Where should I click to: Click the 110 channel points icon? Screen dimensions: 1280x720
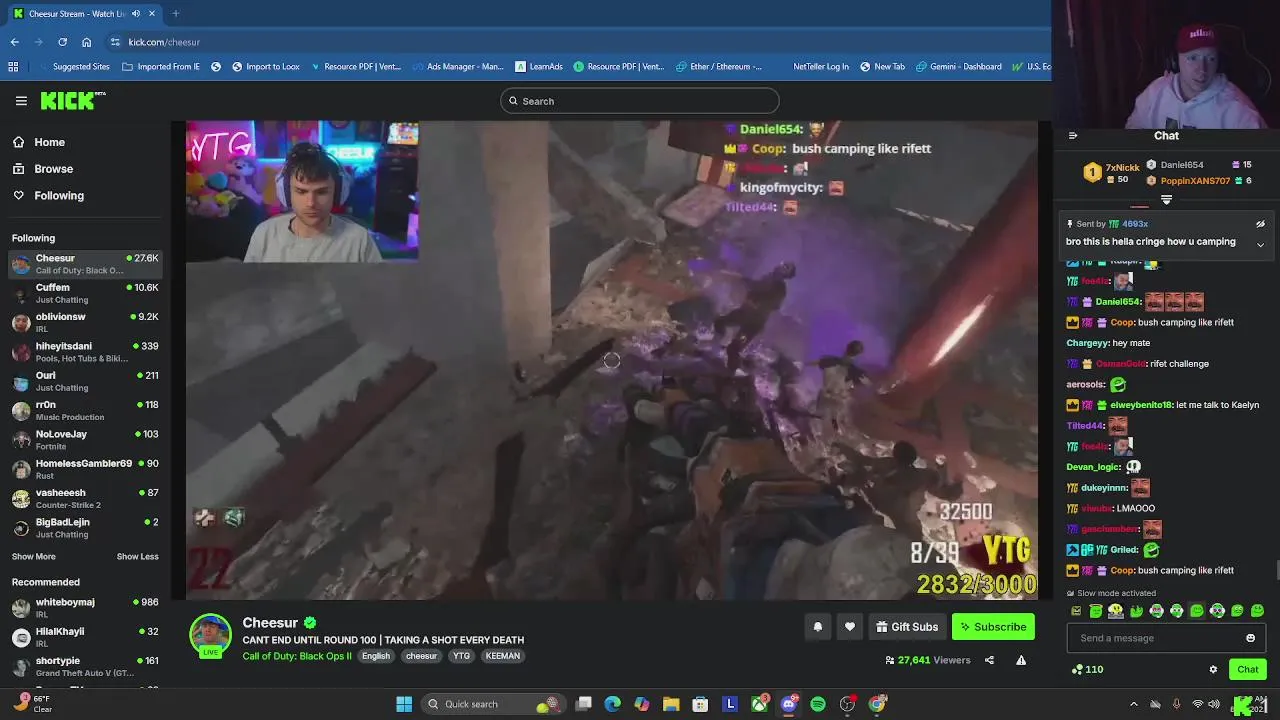point(1076,669)
